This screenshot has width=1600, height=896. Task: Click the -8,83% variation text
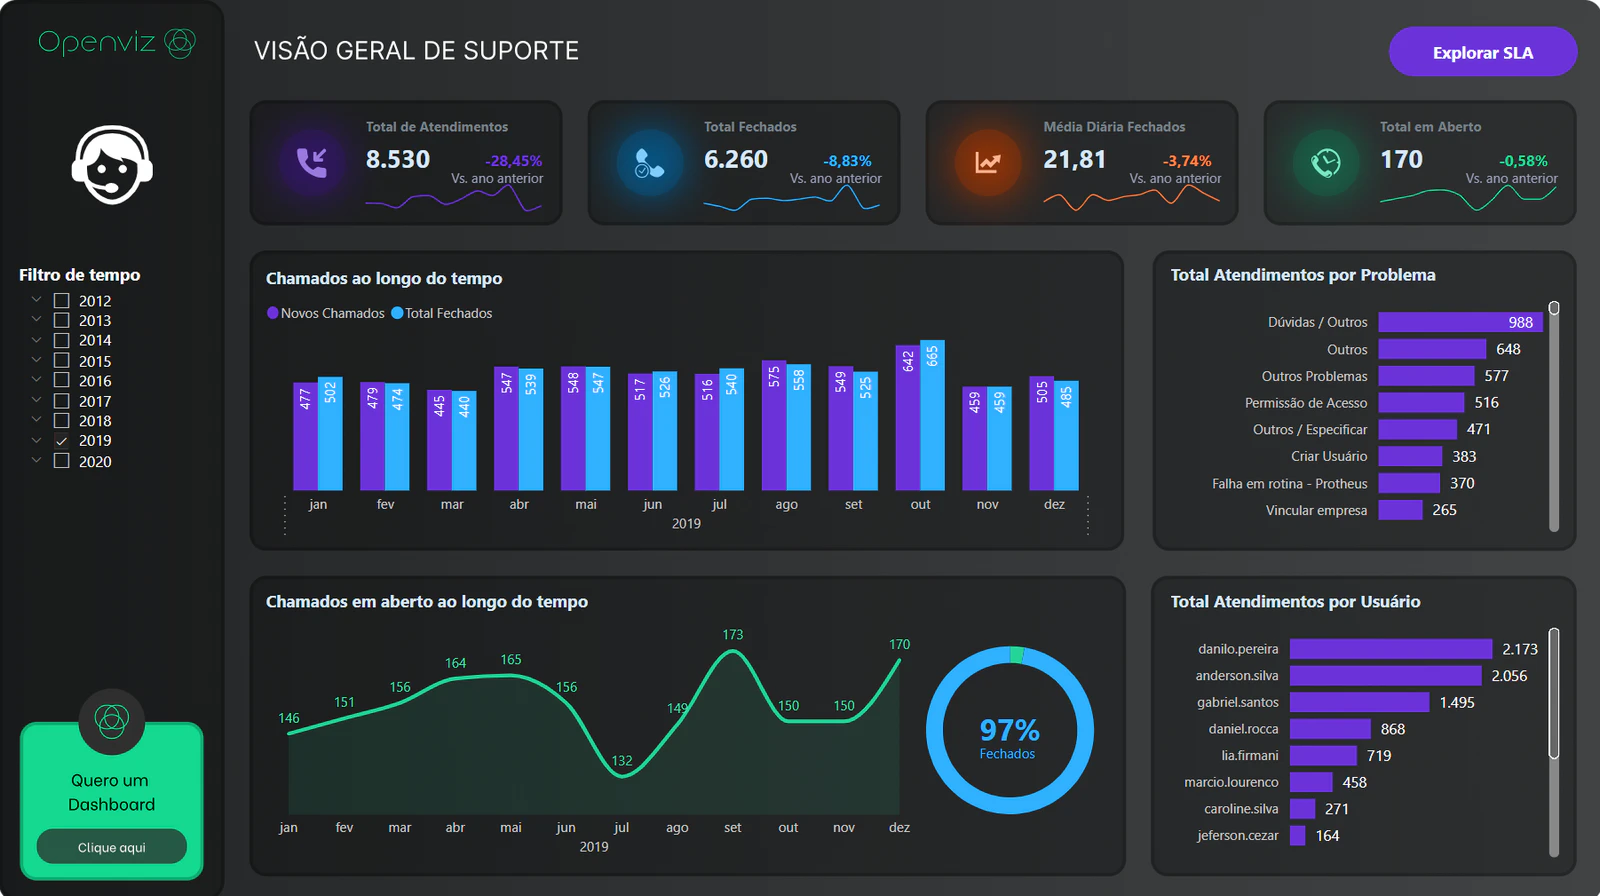[x=848, y=161]
